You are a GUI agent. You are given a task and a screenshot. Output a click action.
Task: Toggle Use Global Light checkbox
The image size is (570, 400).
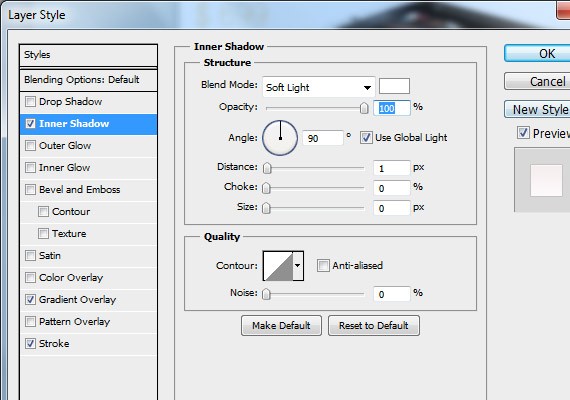pos(366,138)
